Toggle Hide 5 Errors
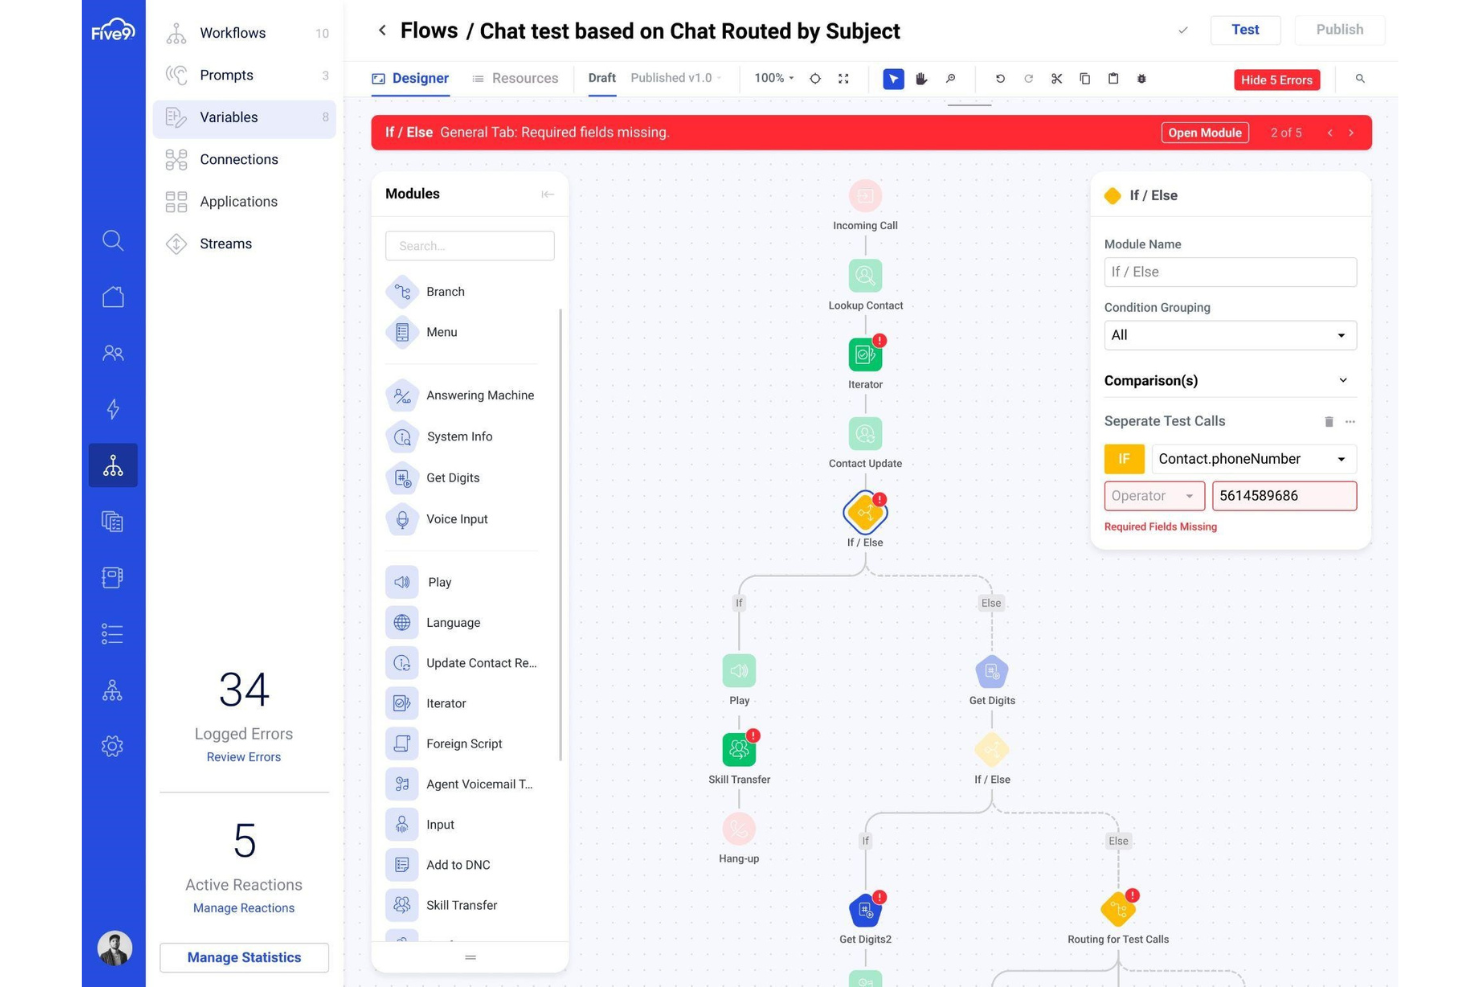This screenshot has width=1480, height=987. click(x=1278, y=80)
